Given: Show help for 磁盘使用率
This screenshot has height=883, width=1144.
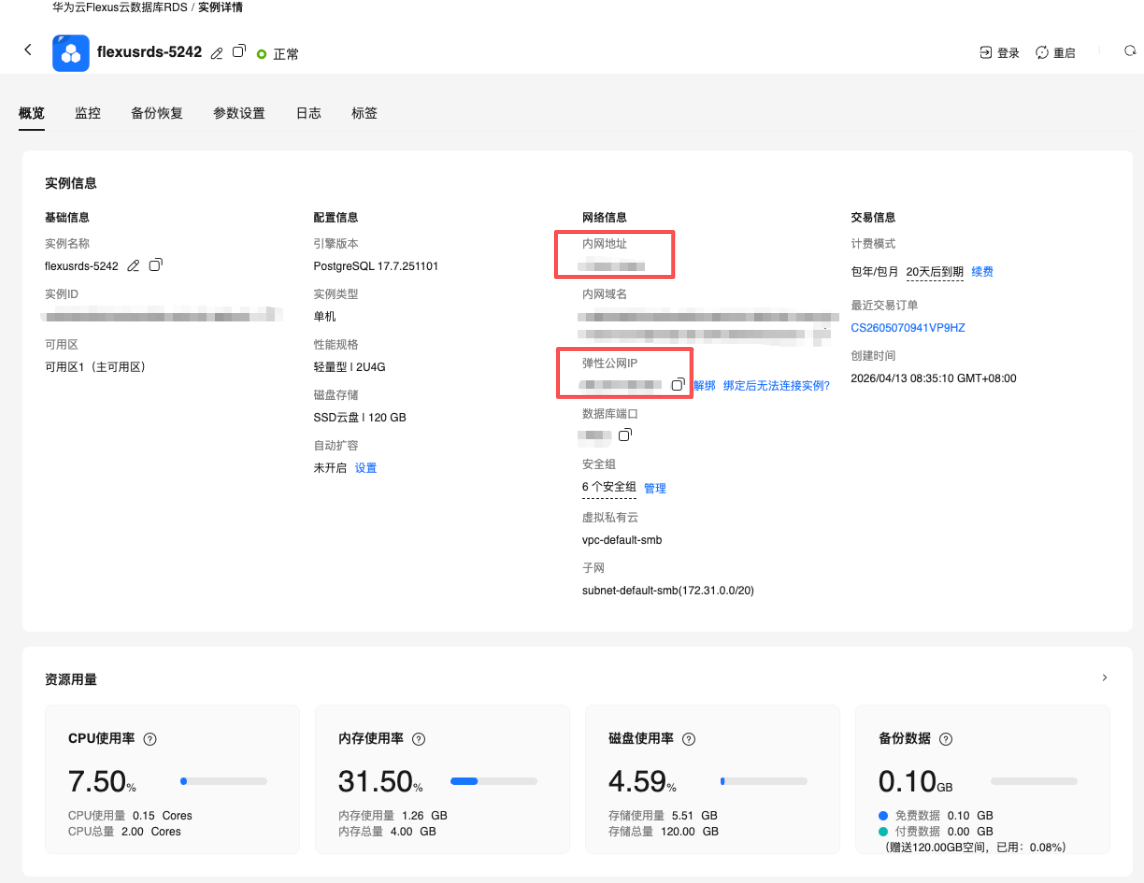Looking at the screenshot, I should [689, 739].
